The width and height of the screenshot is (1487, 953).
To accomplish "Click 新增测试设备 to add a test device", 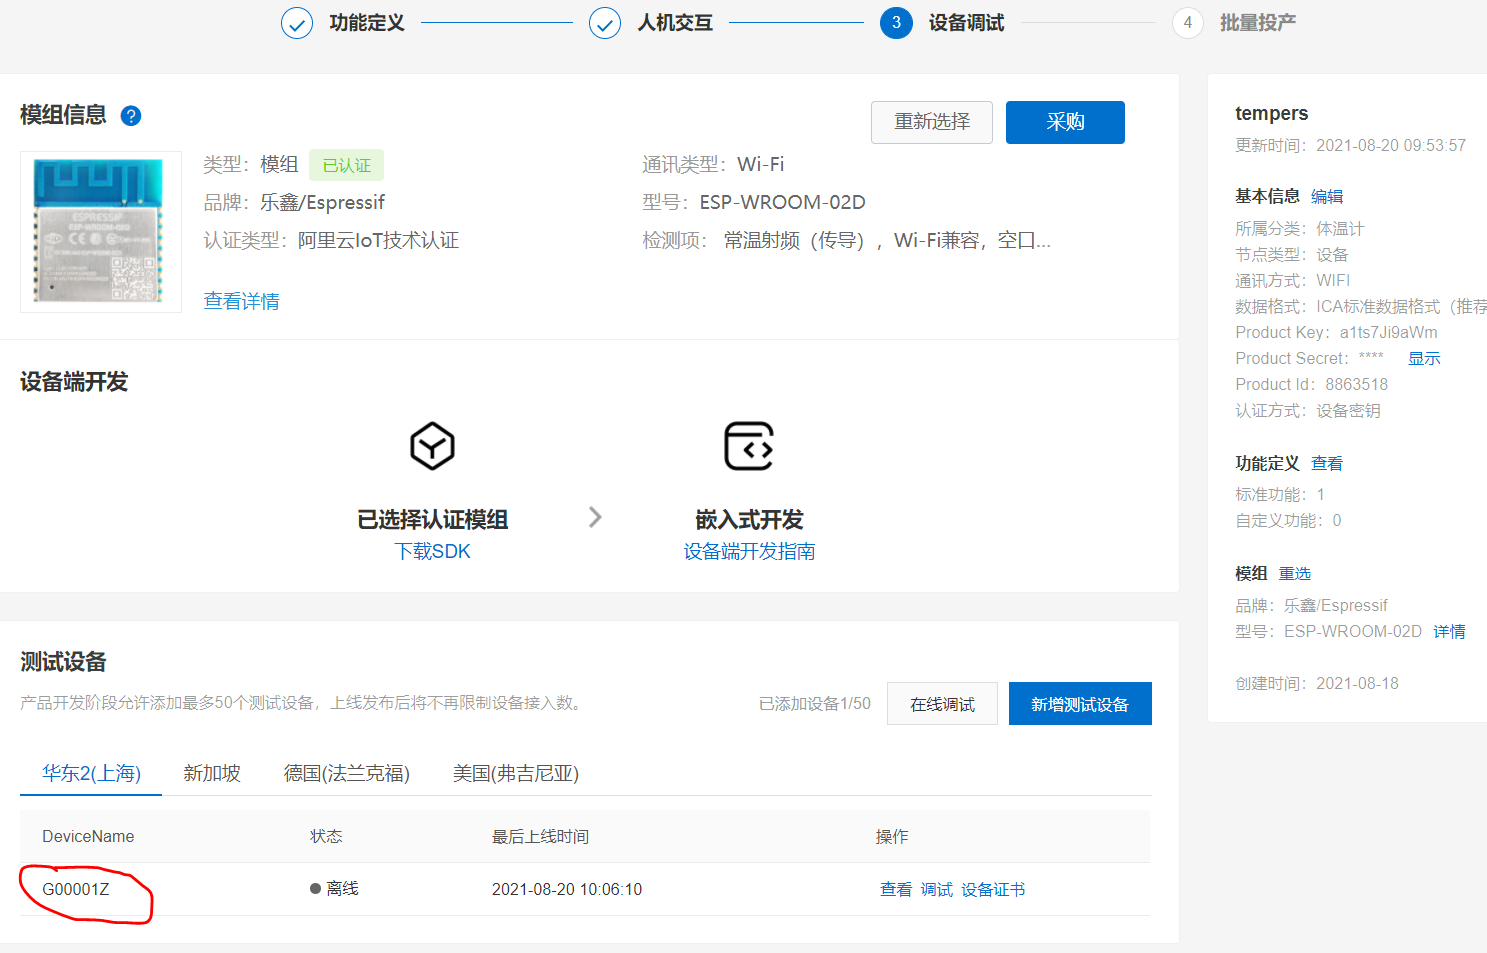I will tap(1080, 703).
